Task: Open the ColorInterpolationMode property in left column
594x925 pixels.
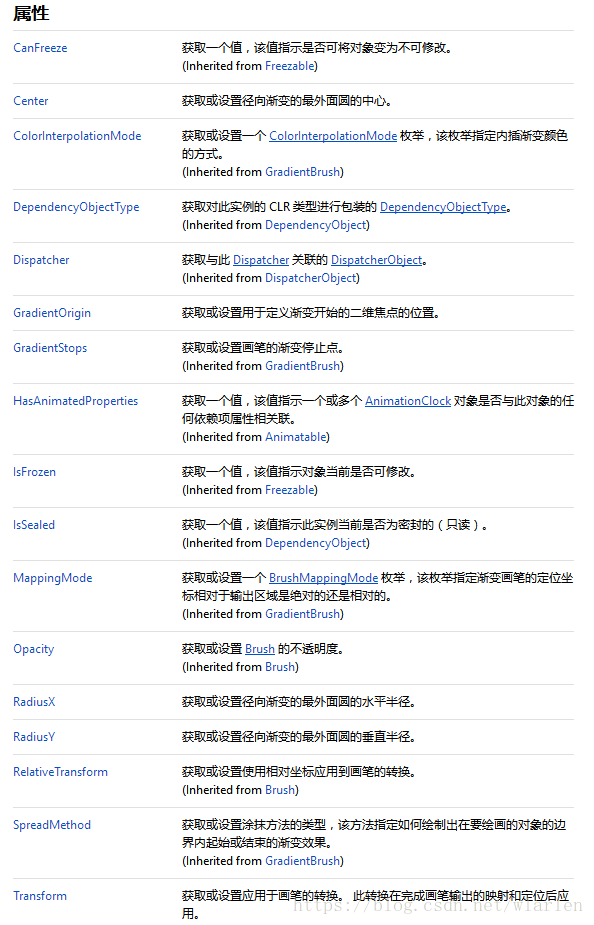Action: pos(77,136)
